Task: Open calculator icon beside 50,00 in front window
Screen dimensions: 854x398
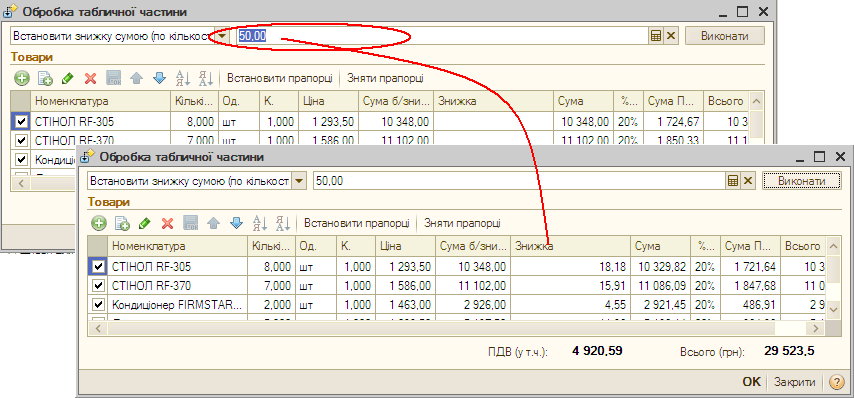Action: point(733,181)
